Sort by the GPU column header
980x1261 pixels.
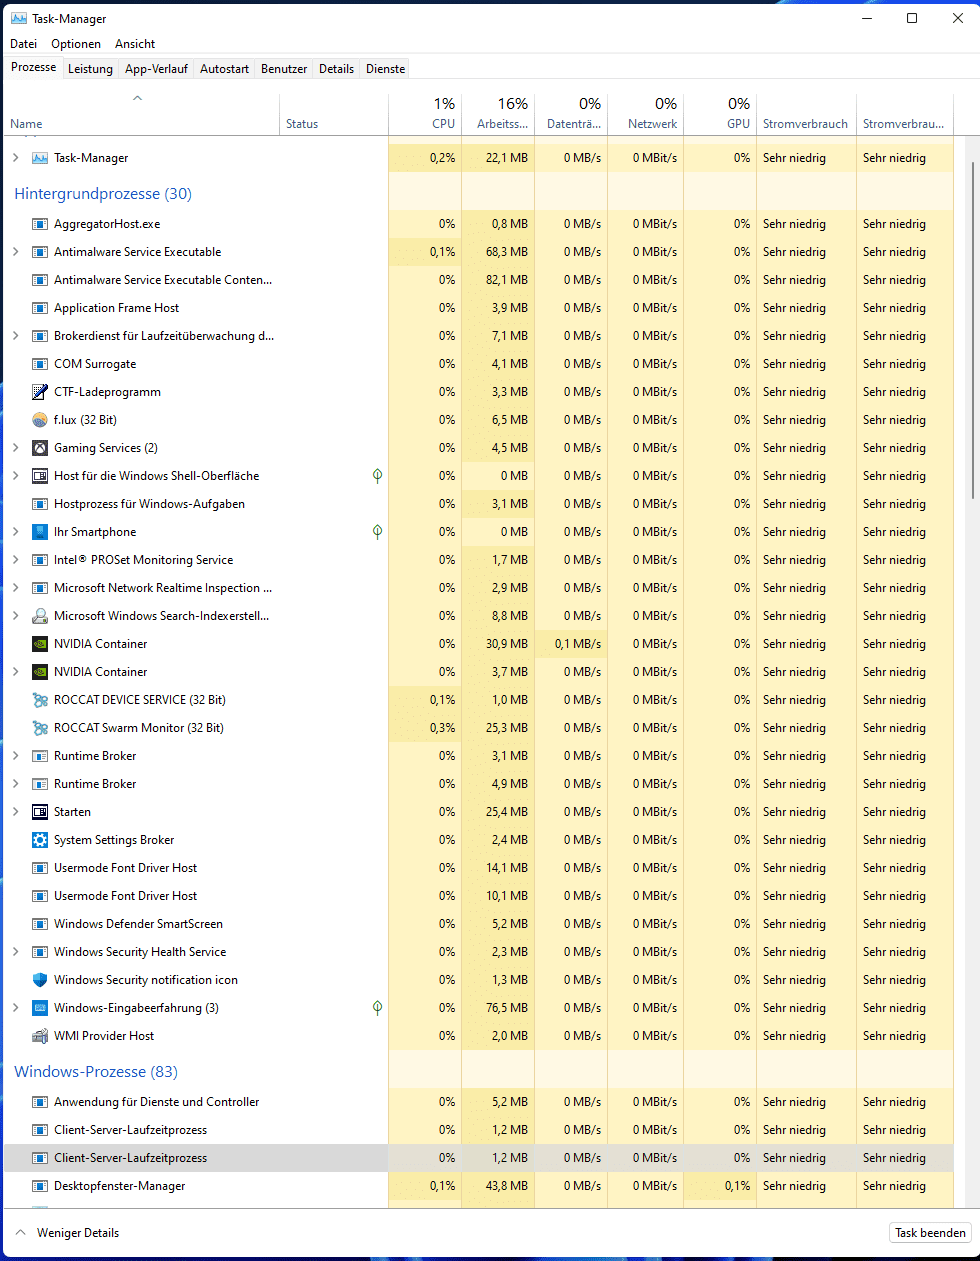[720, 113]
